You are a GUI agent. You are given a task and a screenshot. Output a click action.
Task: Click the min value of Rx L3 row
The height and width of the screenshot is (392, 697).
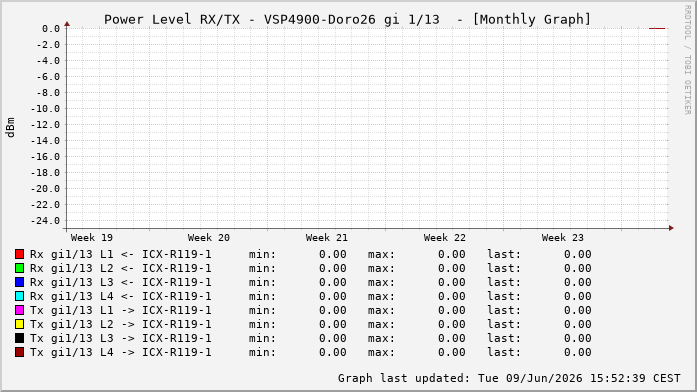click(x=332, y=282)
